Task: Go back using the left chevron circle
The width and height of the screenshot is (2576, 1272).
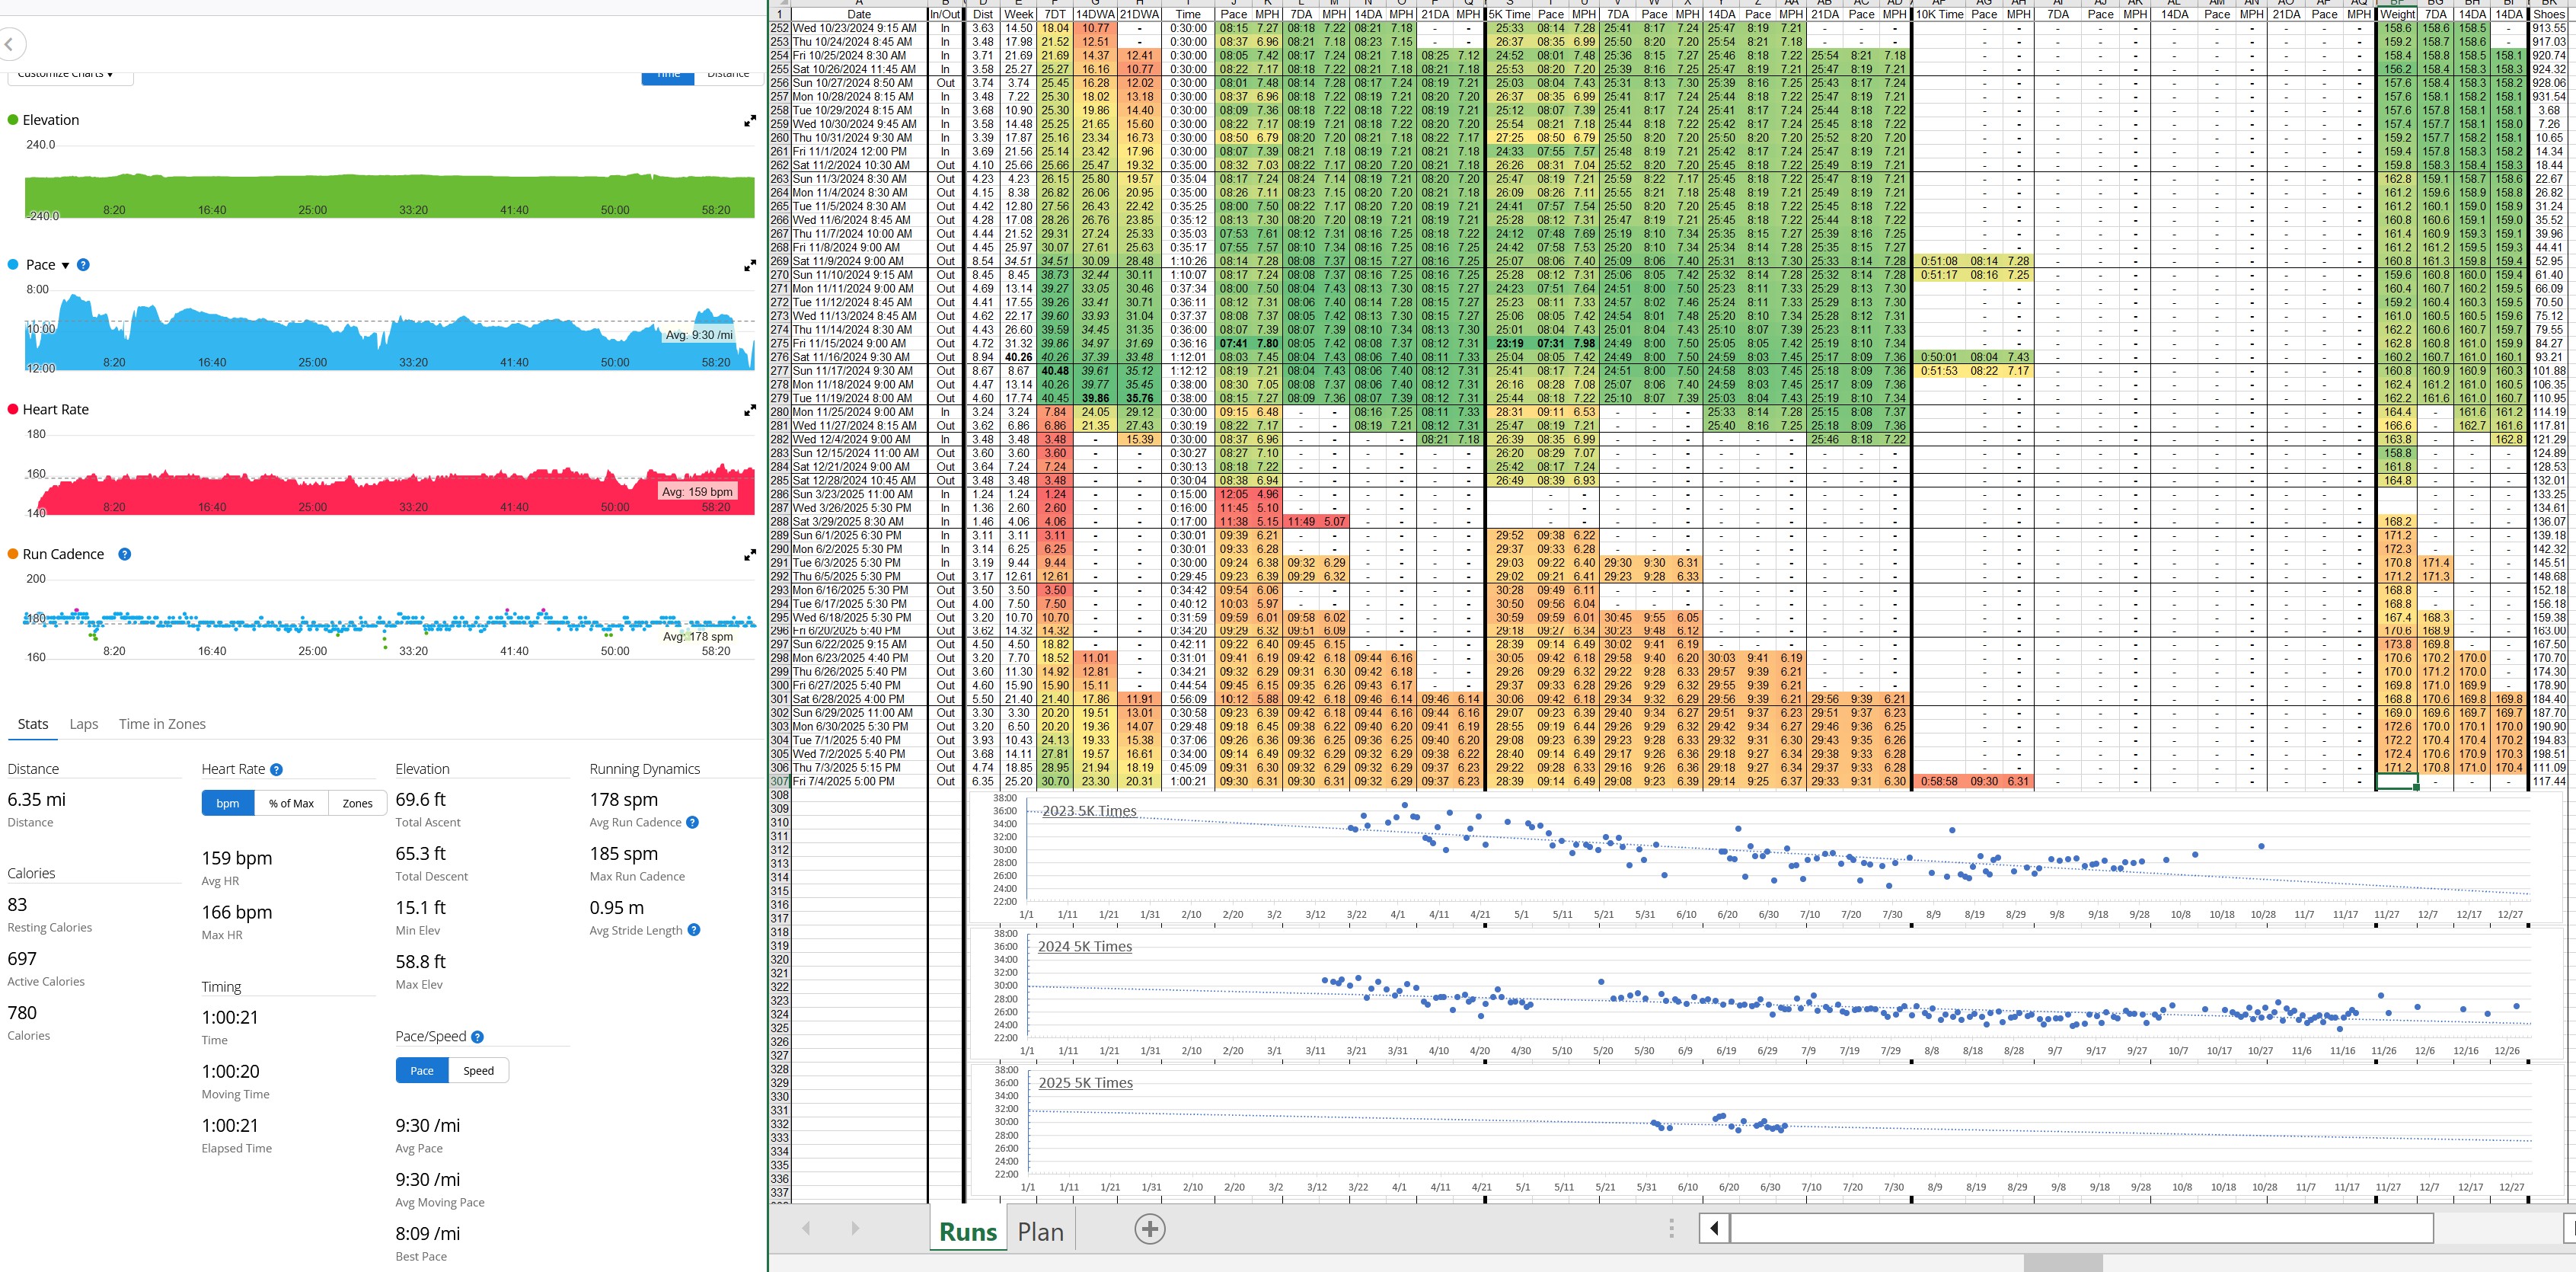Action: (x=9, y=44)
